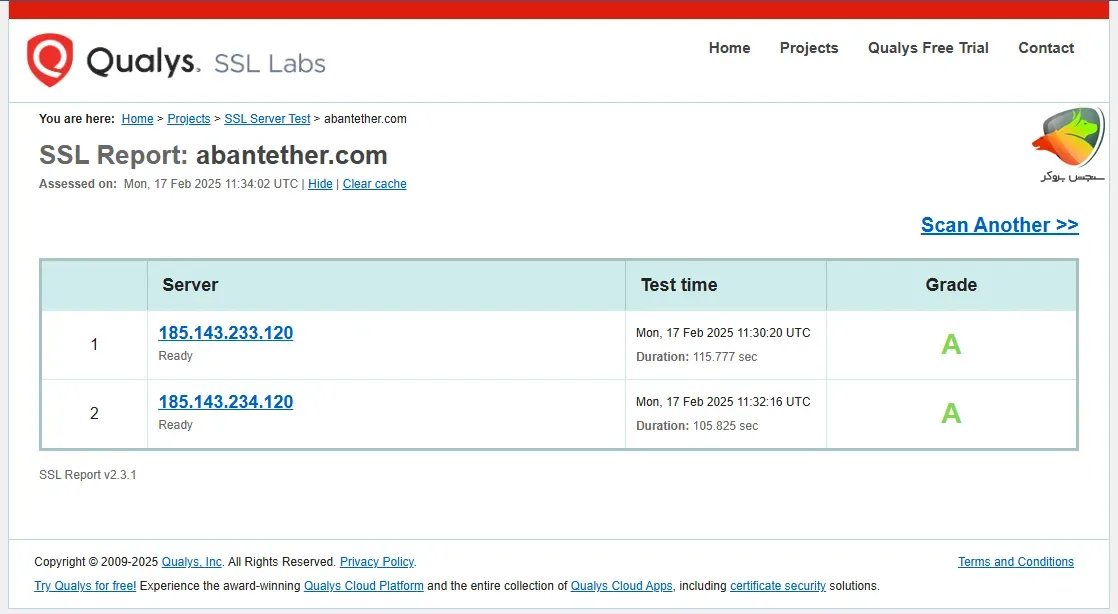Click row number 1 cell

coord(94,345)
